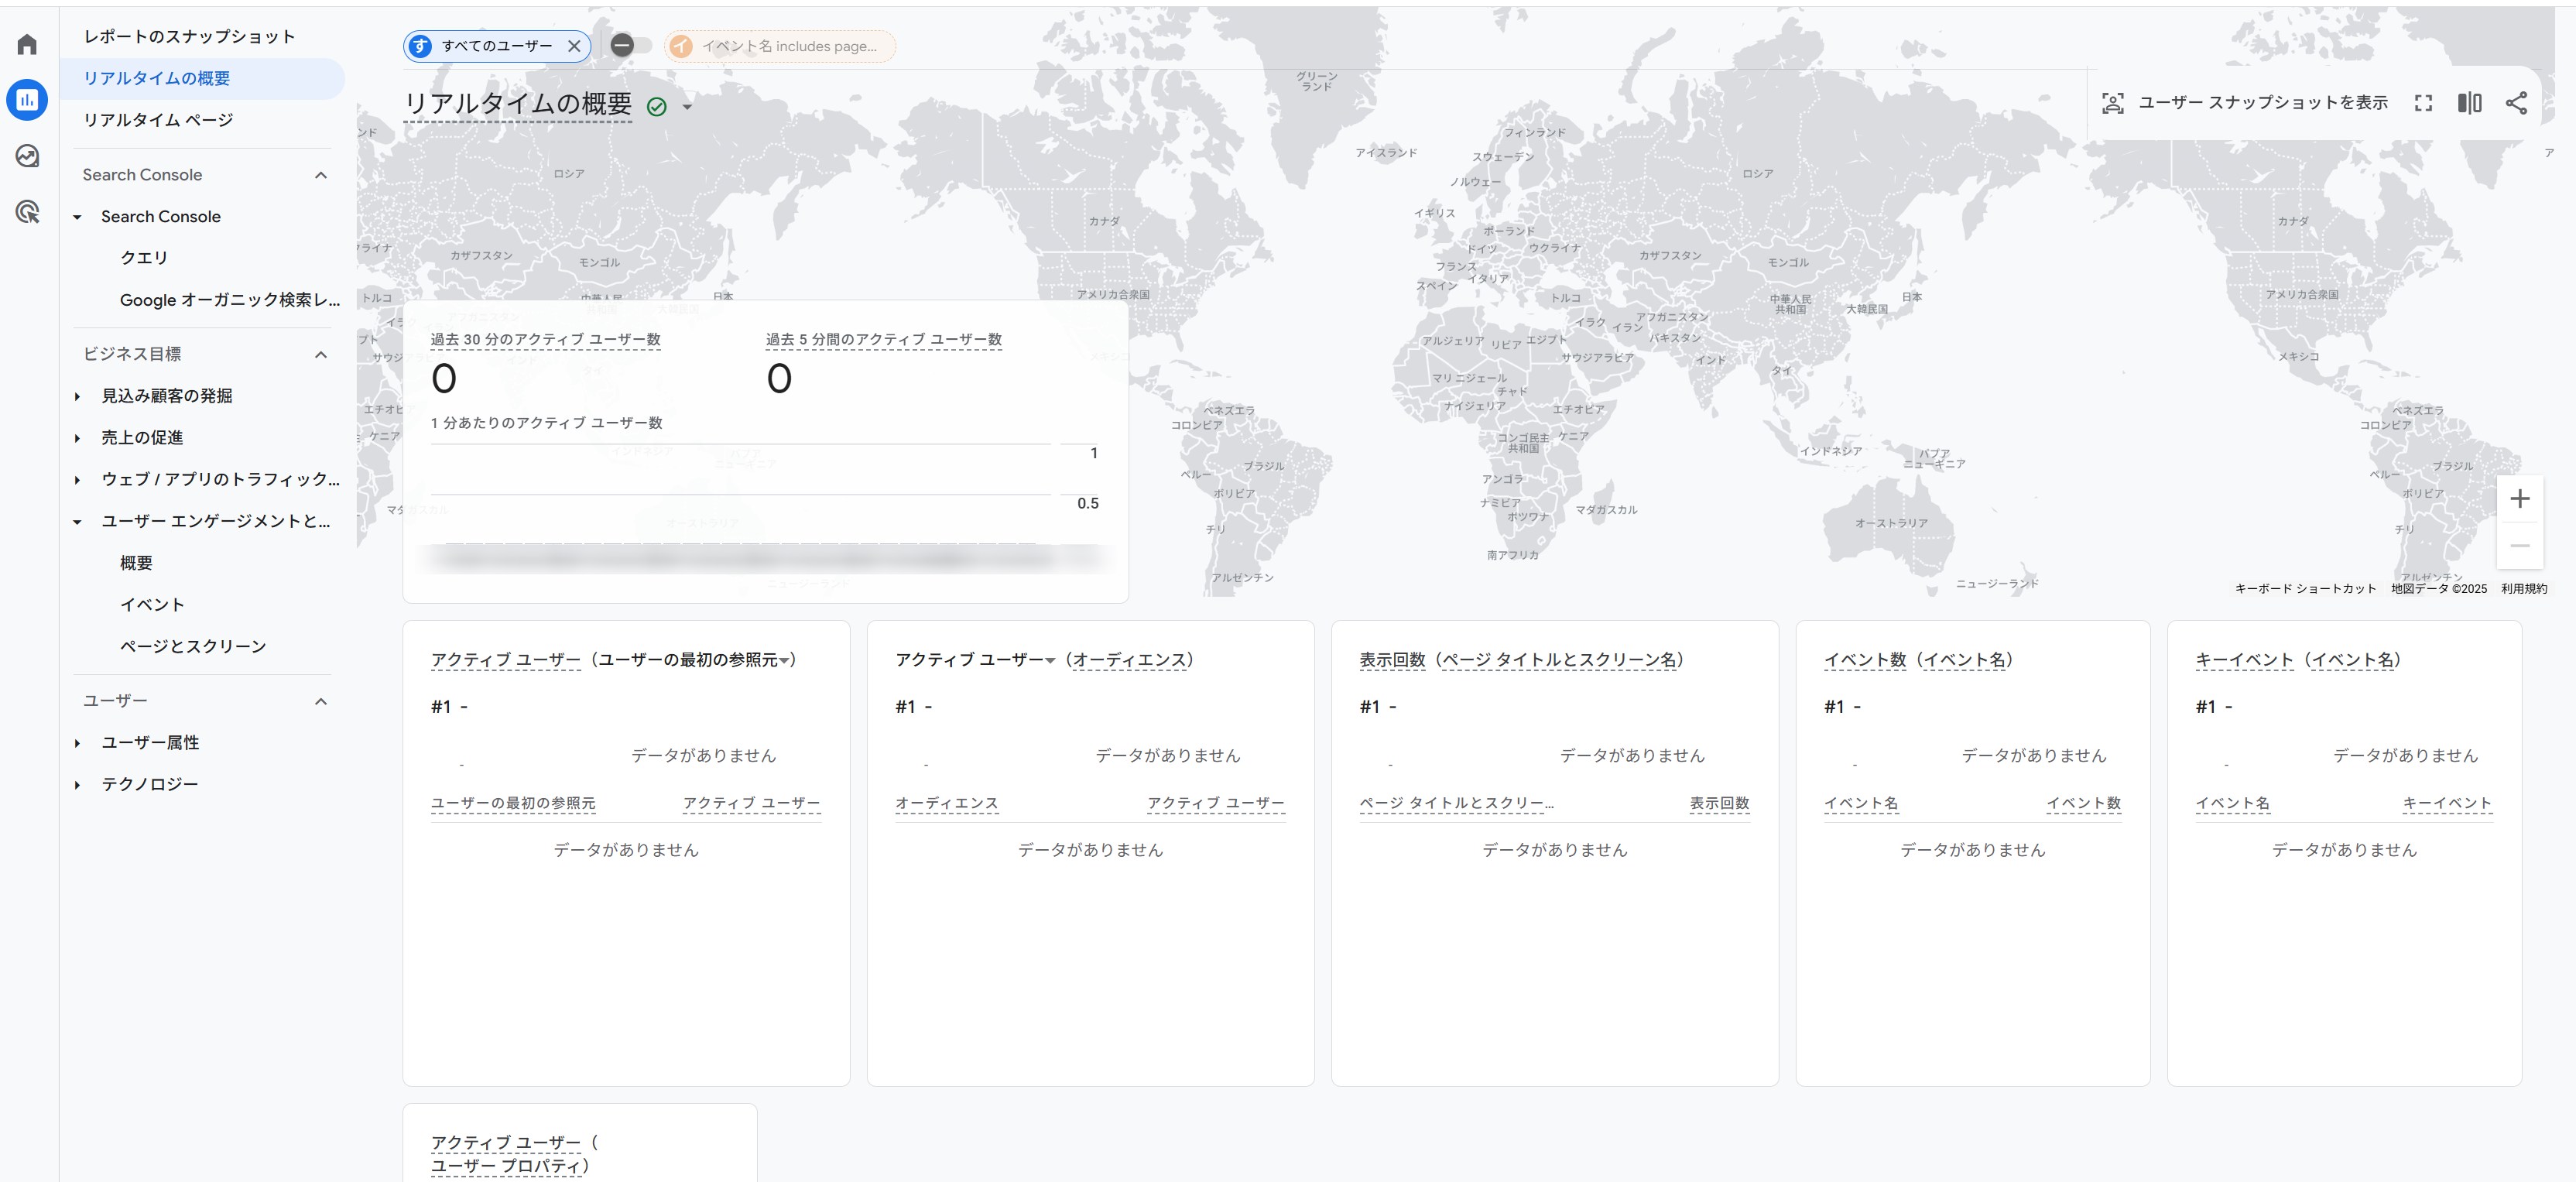
Task: Toggle fullscreen view icon
Action: pos(2423,103)
